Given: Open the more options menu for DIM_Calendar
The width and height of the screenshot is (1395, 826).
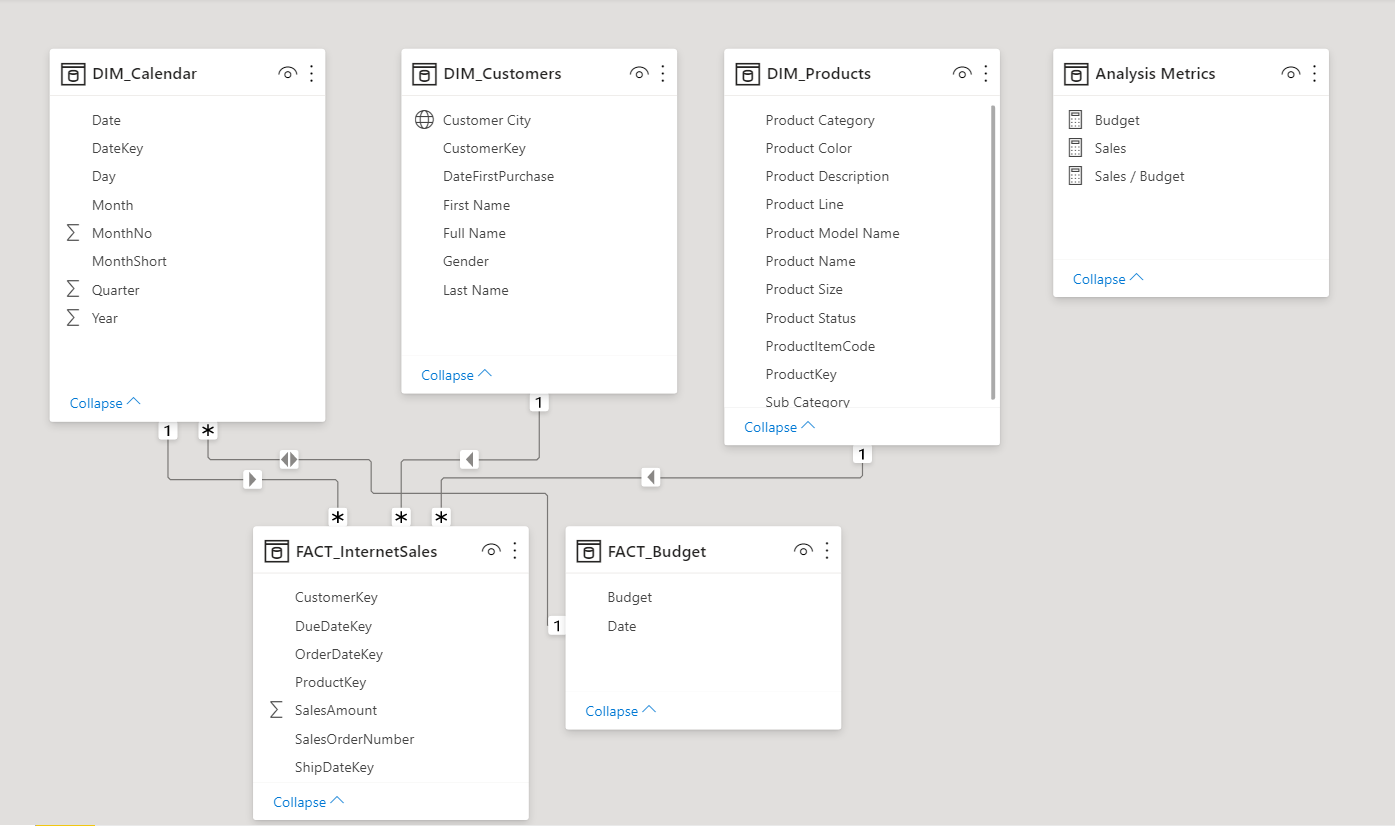Looking at the screenshot, I should tap(310, 73).
